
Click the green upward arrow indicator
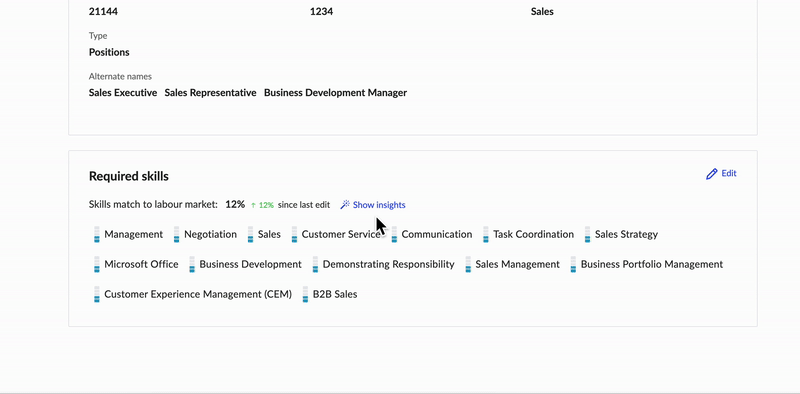(x=253, y=205)
